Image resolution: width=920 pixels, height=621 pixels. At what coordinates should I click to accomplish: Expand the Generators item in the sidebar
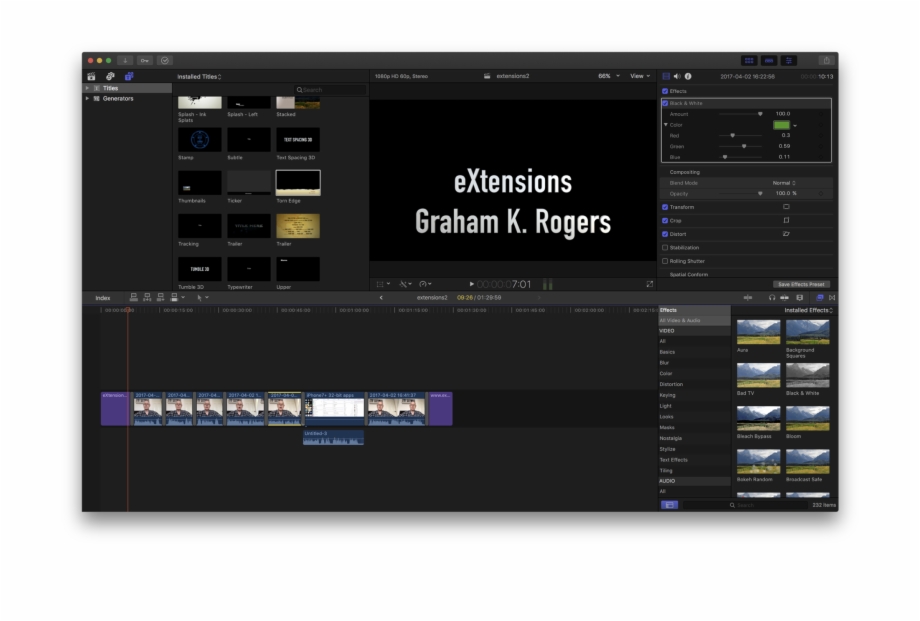(88, 98)
